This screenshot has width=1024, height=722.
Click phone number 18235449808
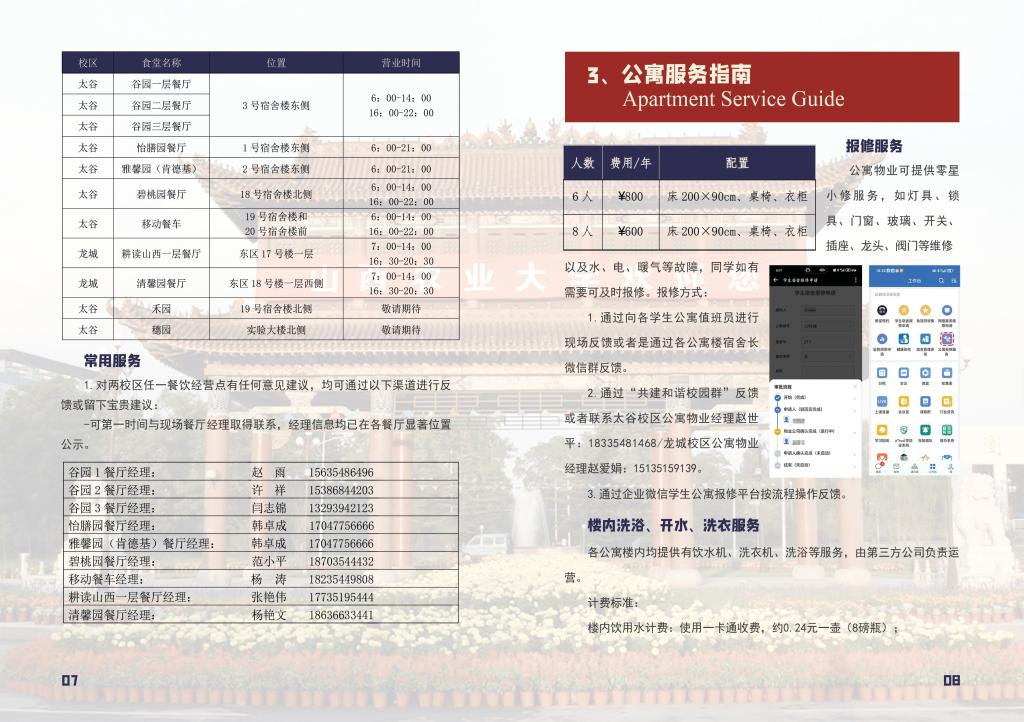coord(341,579)
